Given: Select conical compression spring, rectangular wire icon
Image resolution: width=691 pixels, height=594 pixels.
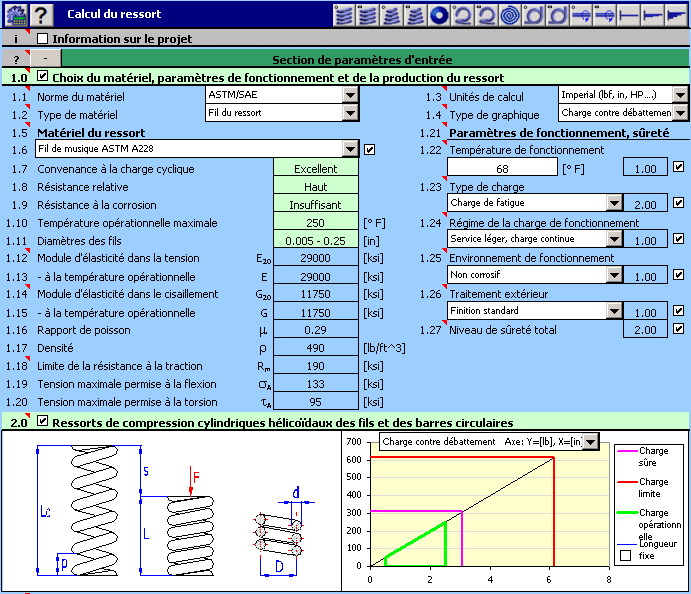Looking at the screenshot, I should 416,15.
